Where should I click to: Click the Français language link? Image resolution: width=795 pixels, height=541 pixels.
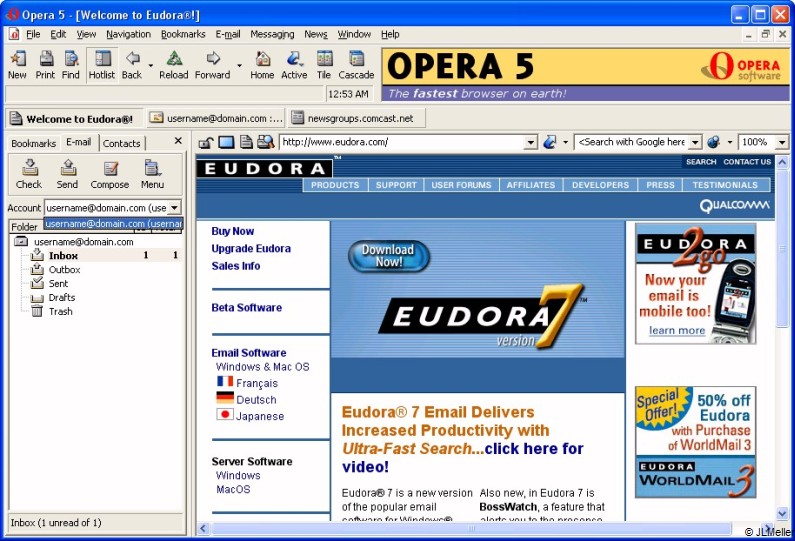coord(257,383)
